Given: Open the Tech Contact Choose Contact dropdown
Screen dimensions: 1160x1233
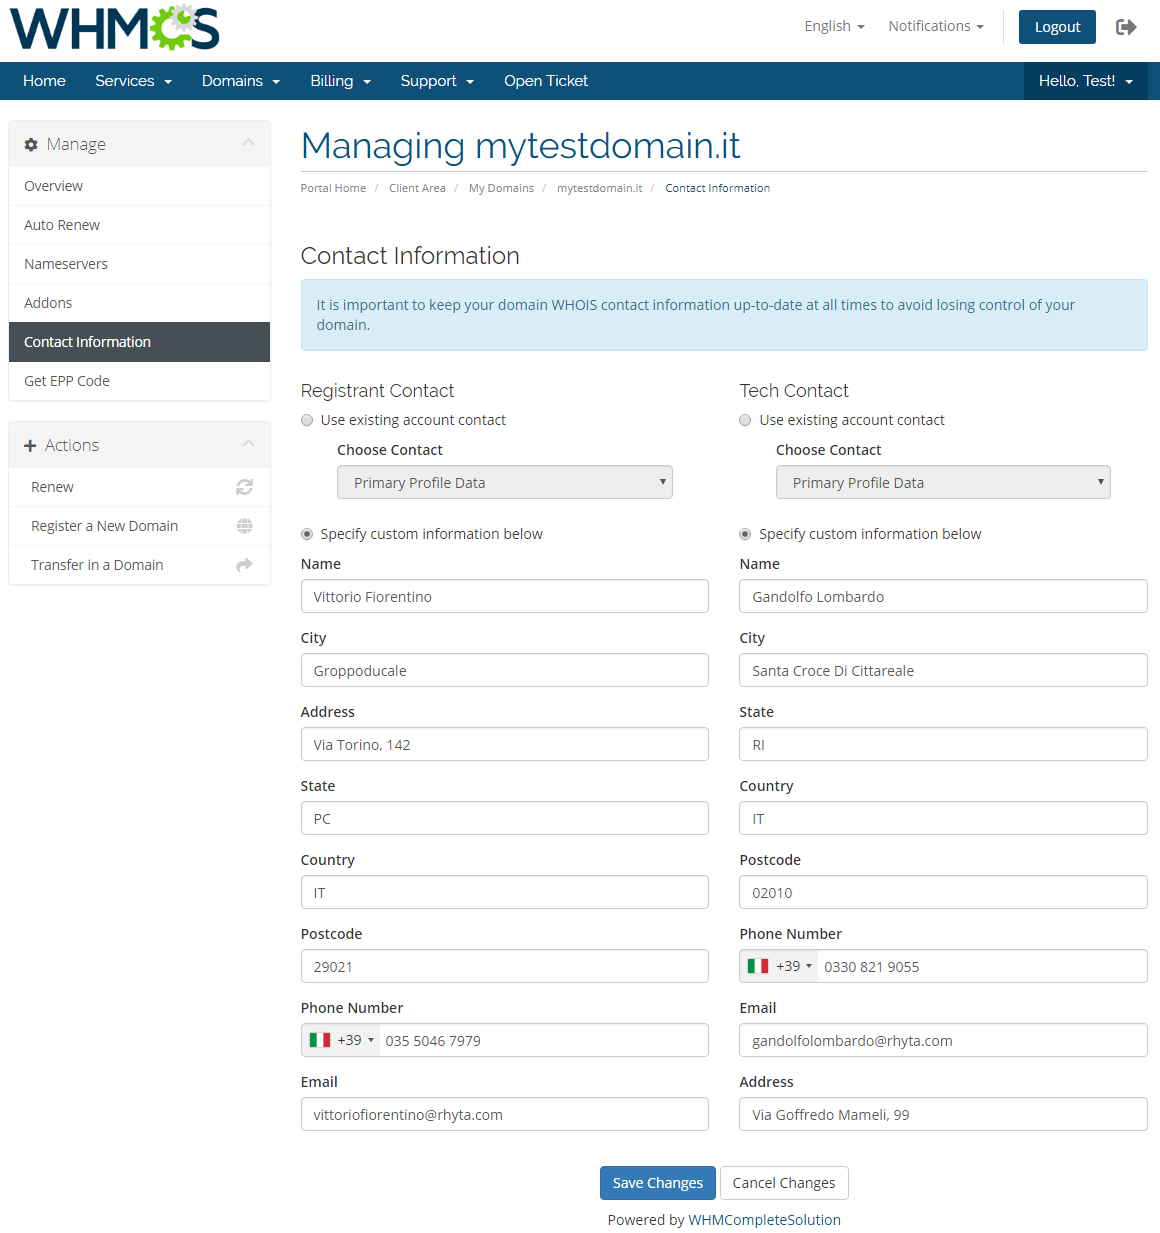Looking at the screenshot, I should coord(942,482).
